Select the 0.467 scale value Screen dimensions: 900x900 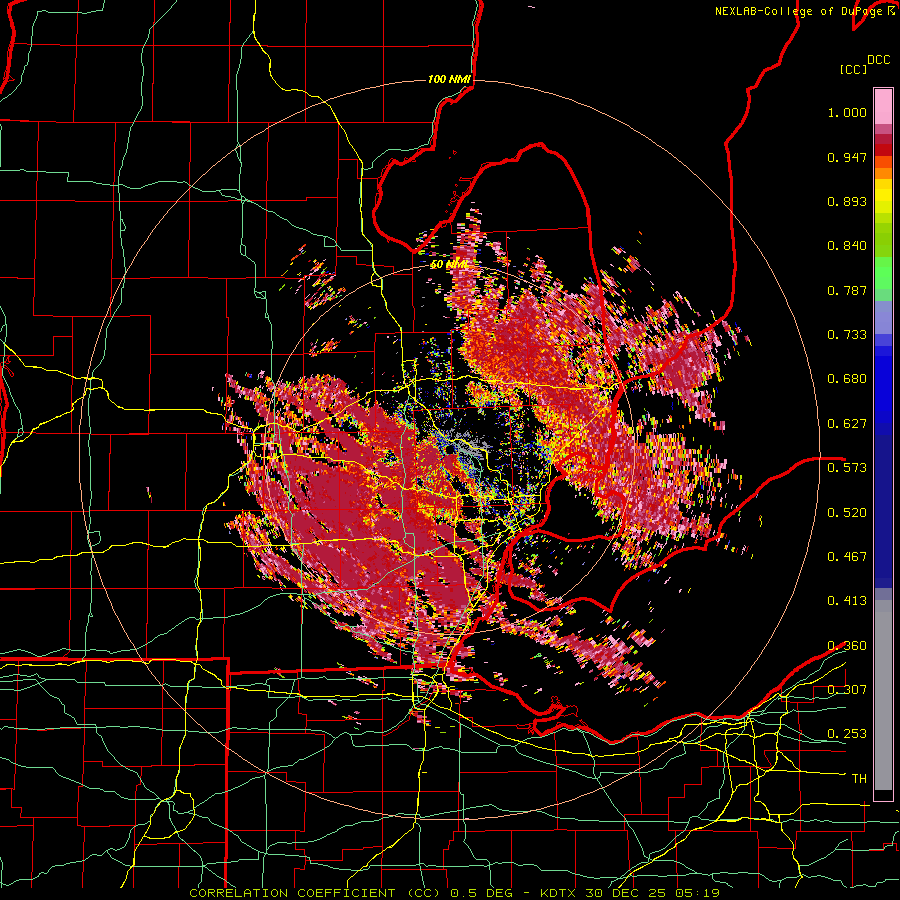pos(847,556)
